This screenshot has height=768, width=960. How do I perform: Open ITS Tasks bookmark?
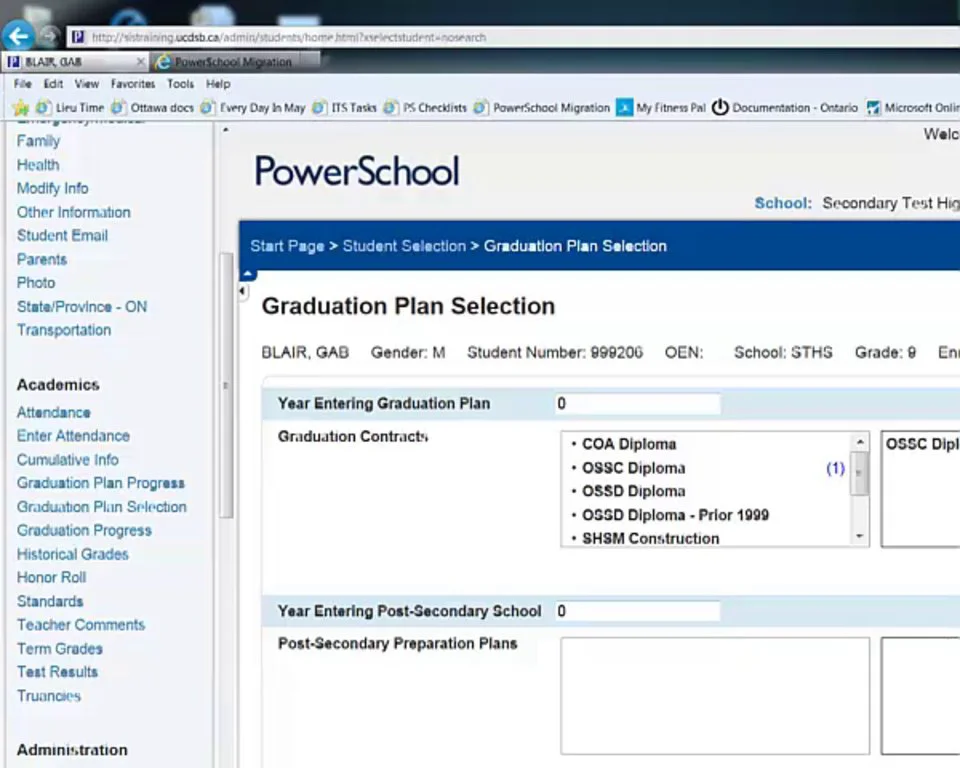345,108
